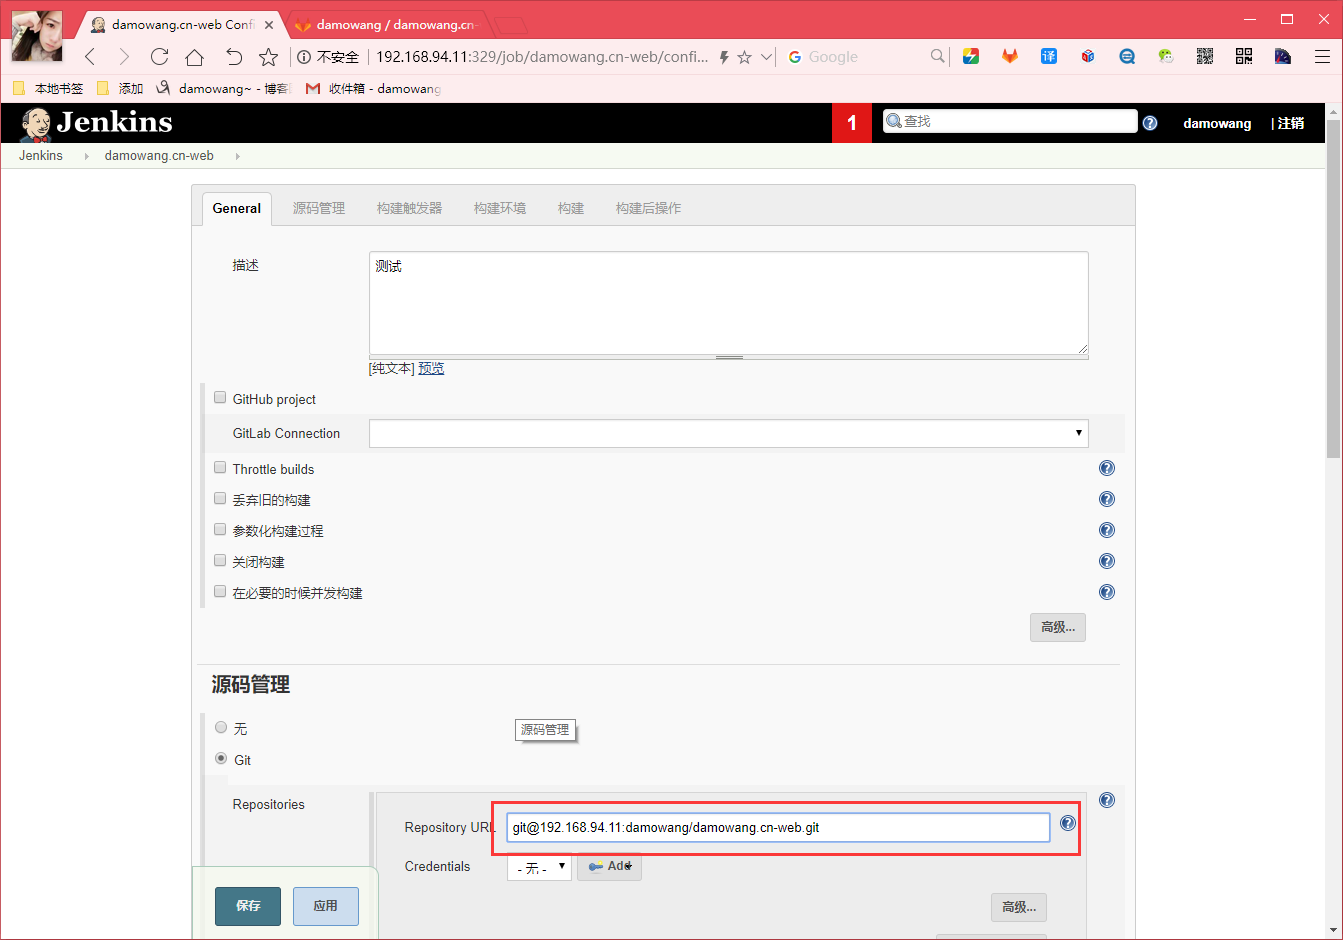
Task: Open the browser hamburger menu
Action: (1322, 56)
